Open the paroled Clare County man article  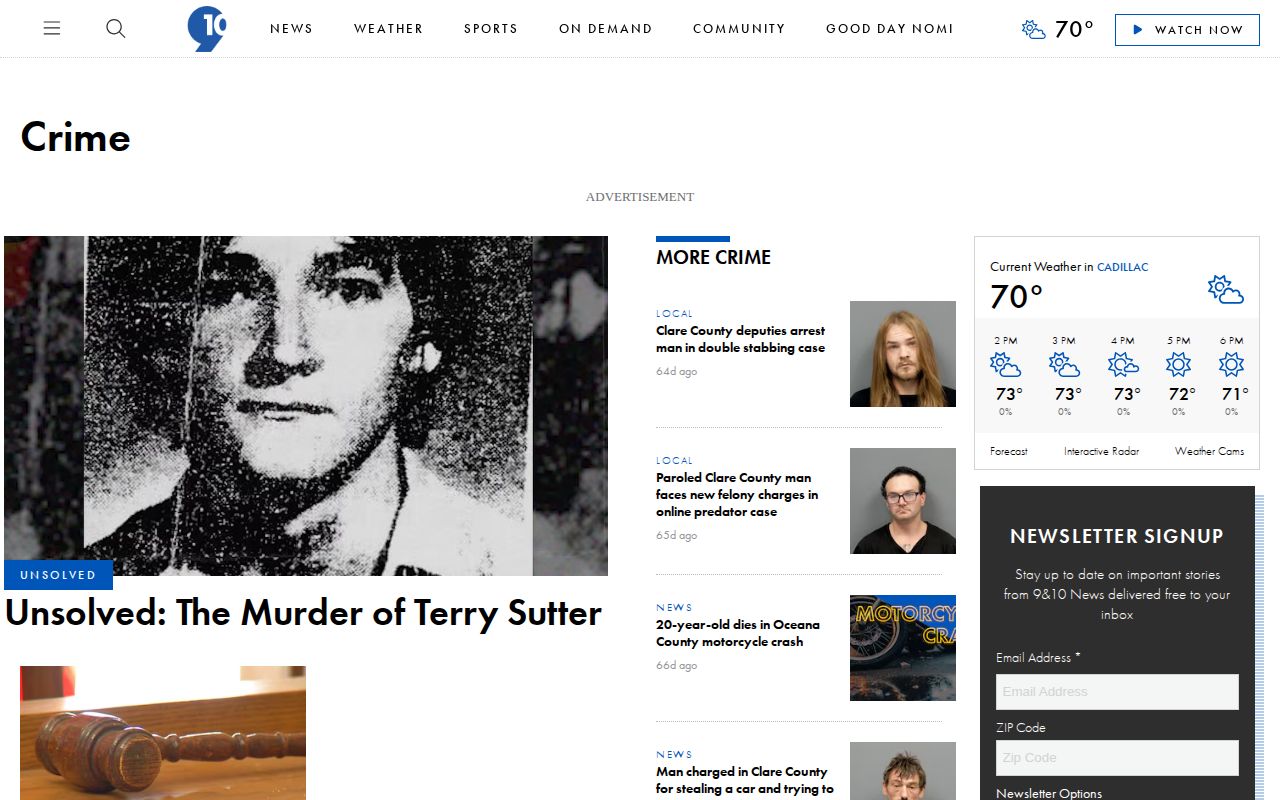[737, 495]
